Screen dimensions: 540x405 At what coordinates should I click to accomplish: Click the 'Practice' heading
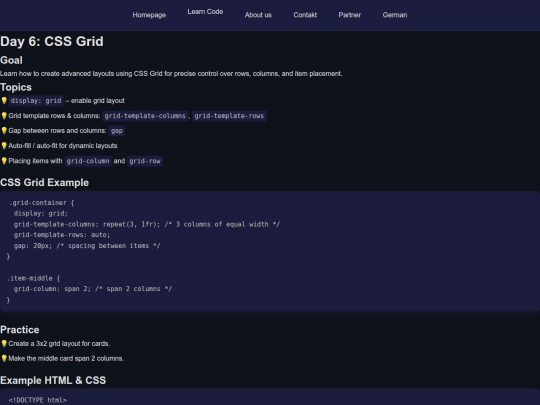20,330
